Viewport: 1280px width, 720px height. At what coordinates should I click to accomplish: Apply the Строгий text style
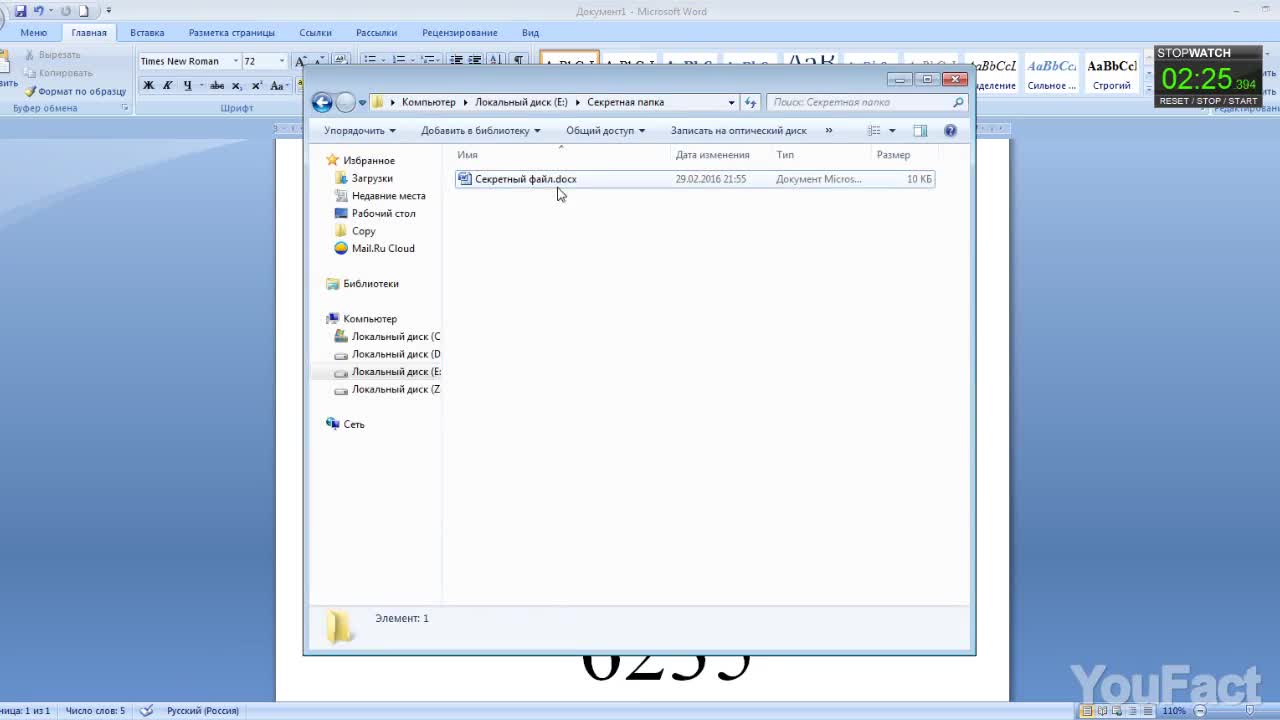(1112, 74)
